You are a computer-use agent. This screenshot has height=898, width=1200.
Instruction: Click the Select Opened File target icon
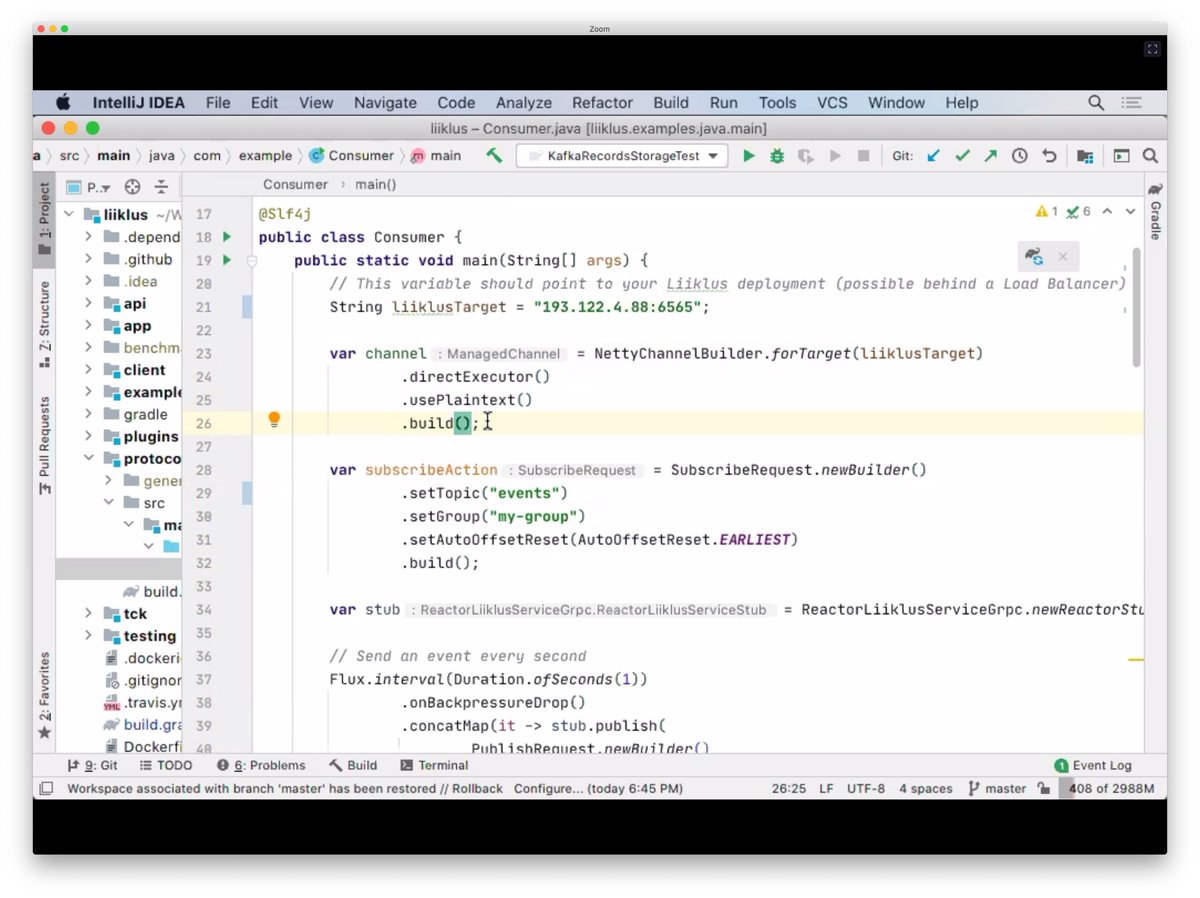tap(132, 187)
